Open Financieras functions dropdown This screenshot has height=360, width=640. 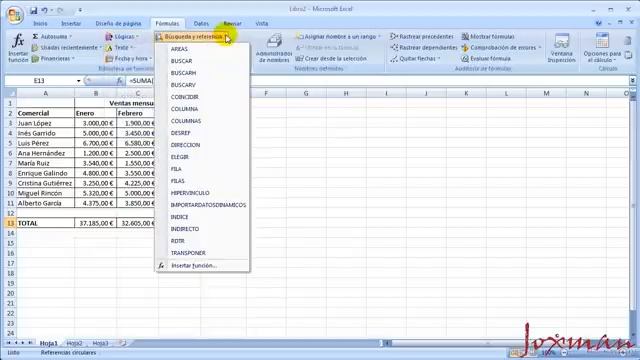pos(53,59)
